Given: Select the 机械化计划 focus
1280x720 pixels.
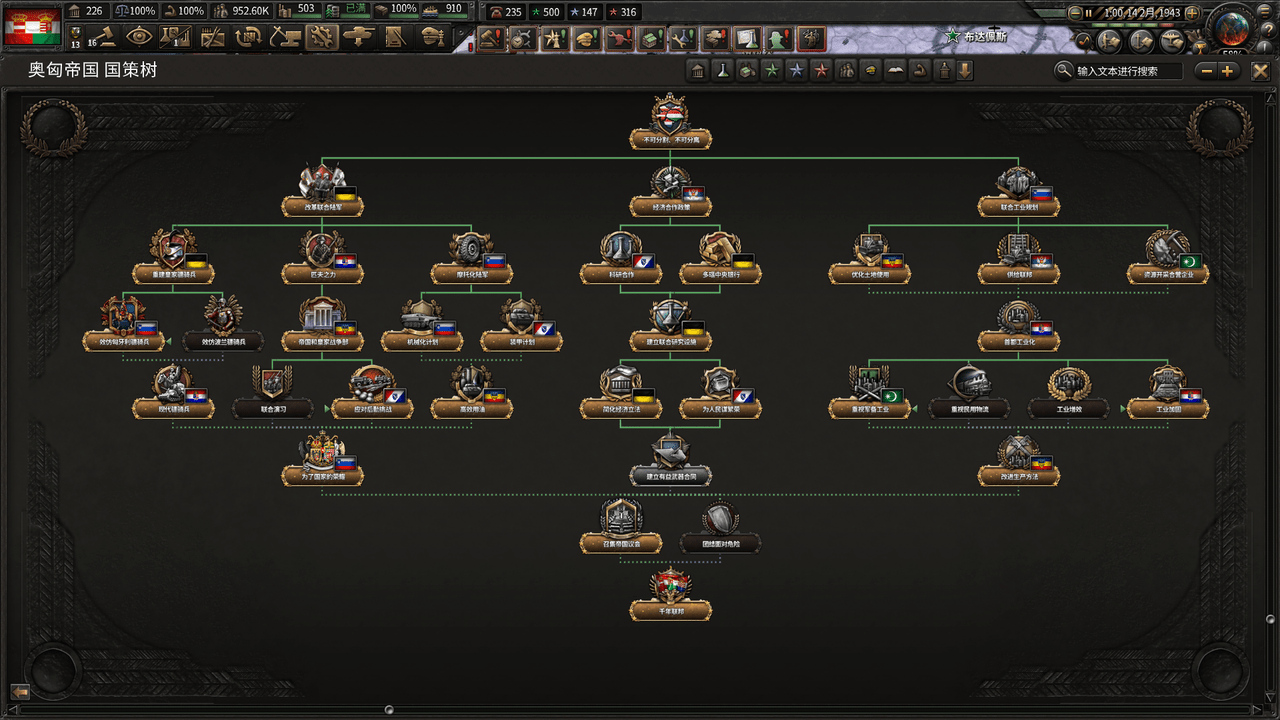Looking at the screenshot, I should tap(421, 324).
